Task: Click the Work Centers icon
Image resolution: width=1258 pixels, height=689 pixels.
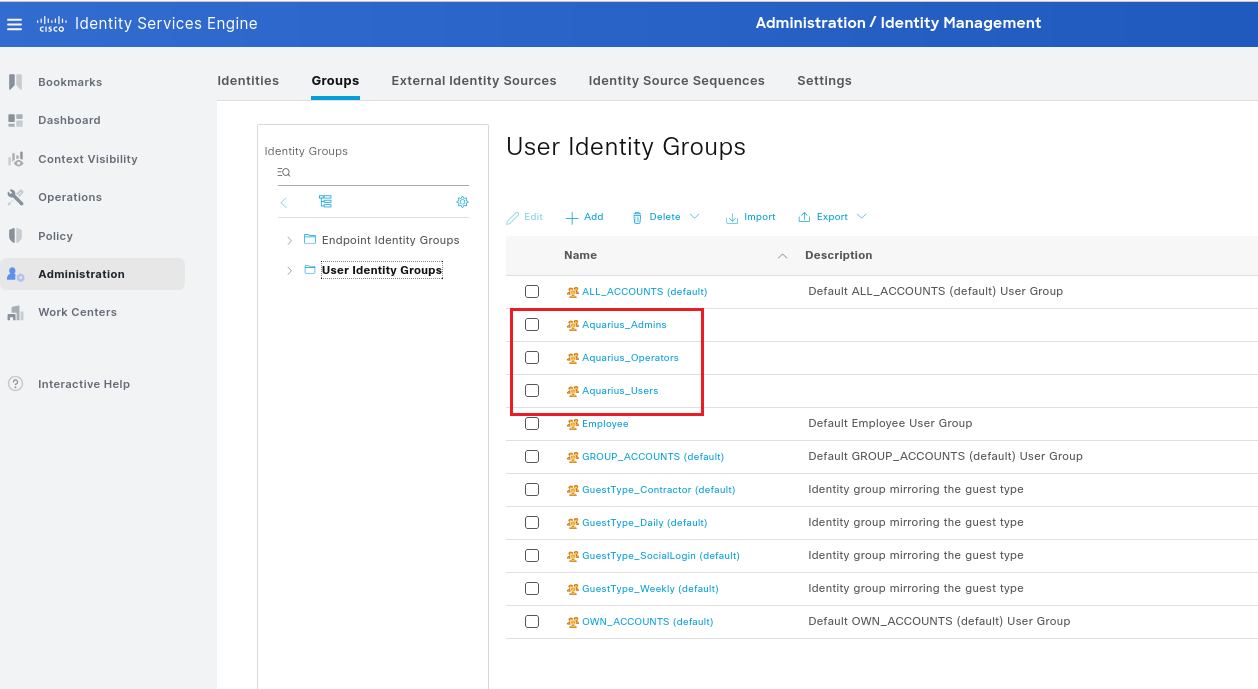Action: click(x=15, y=312)
